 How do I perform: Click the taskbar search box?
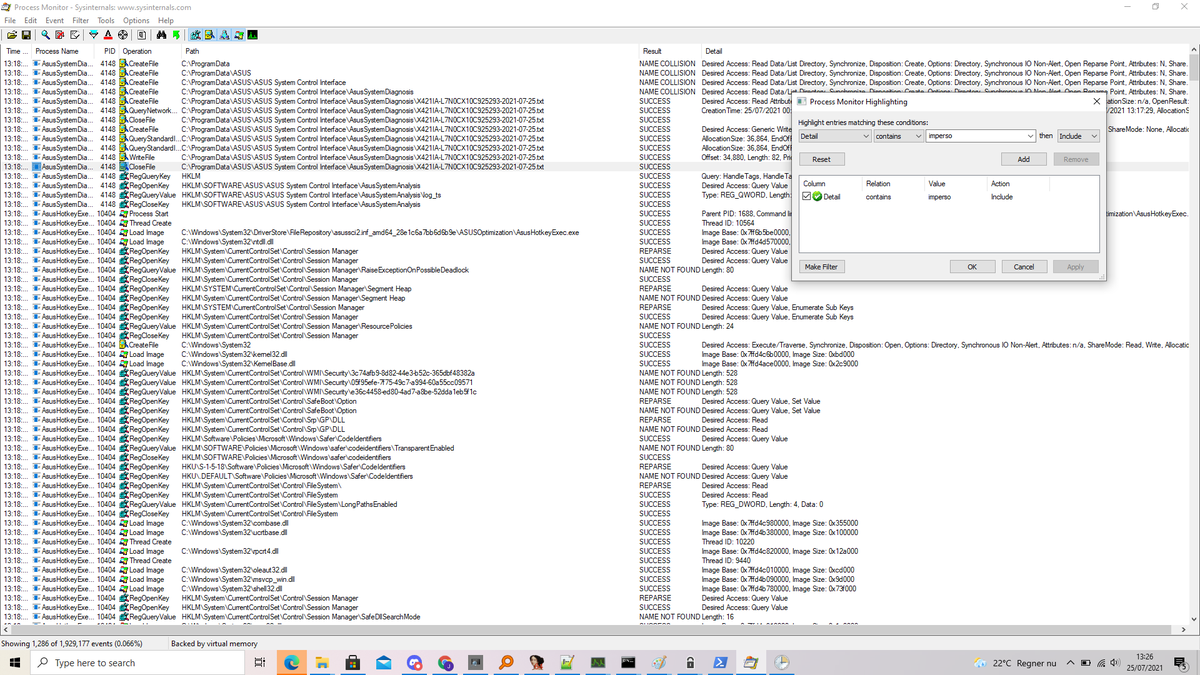coord(135,662)
